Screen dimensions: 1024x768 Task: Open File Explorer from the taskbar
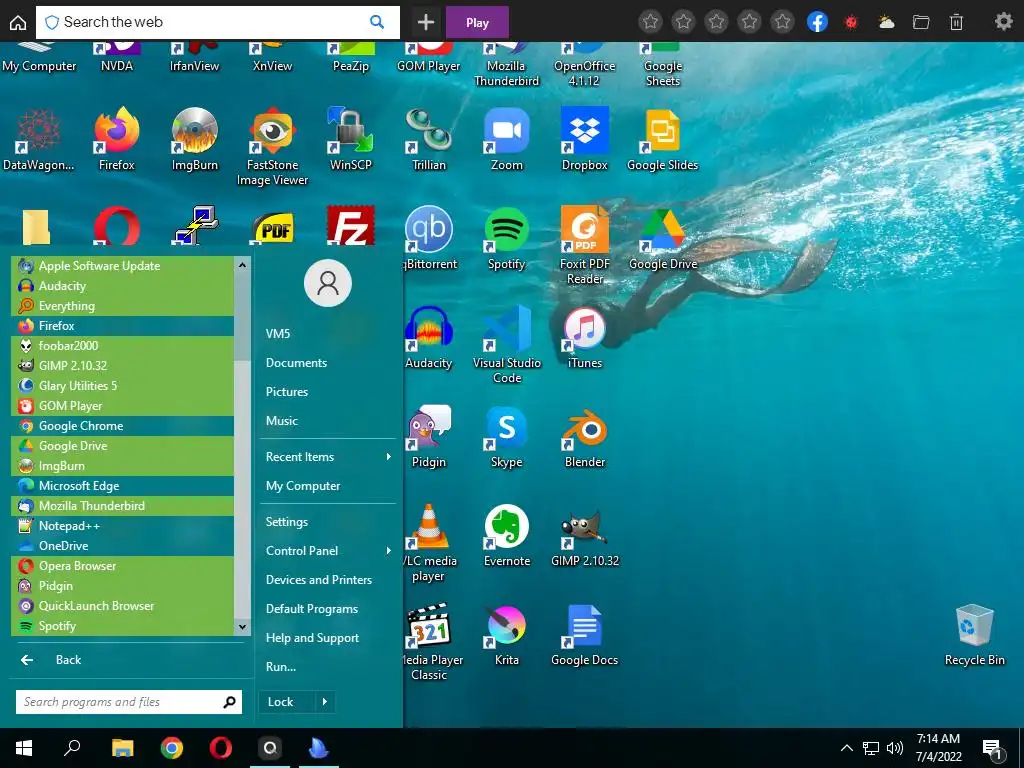pos(122,748)
